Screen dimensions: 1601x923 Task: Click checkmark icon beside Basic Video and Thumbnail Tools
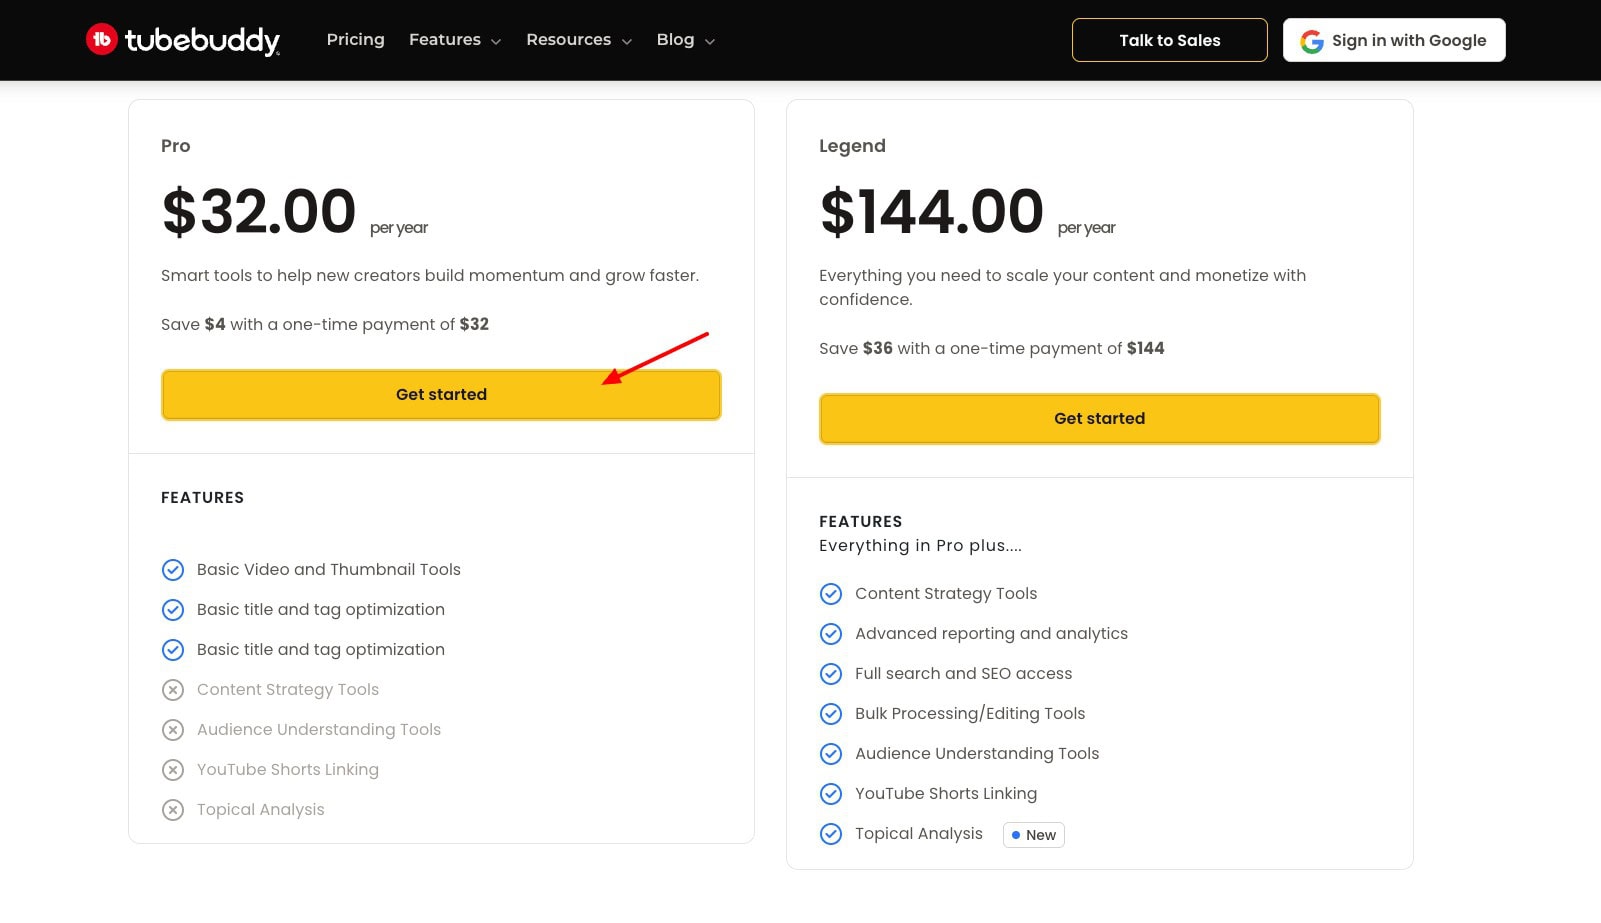pos(173,570)
